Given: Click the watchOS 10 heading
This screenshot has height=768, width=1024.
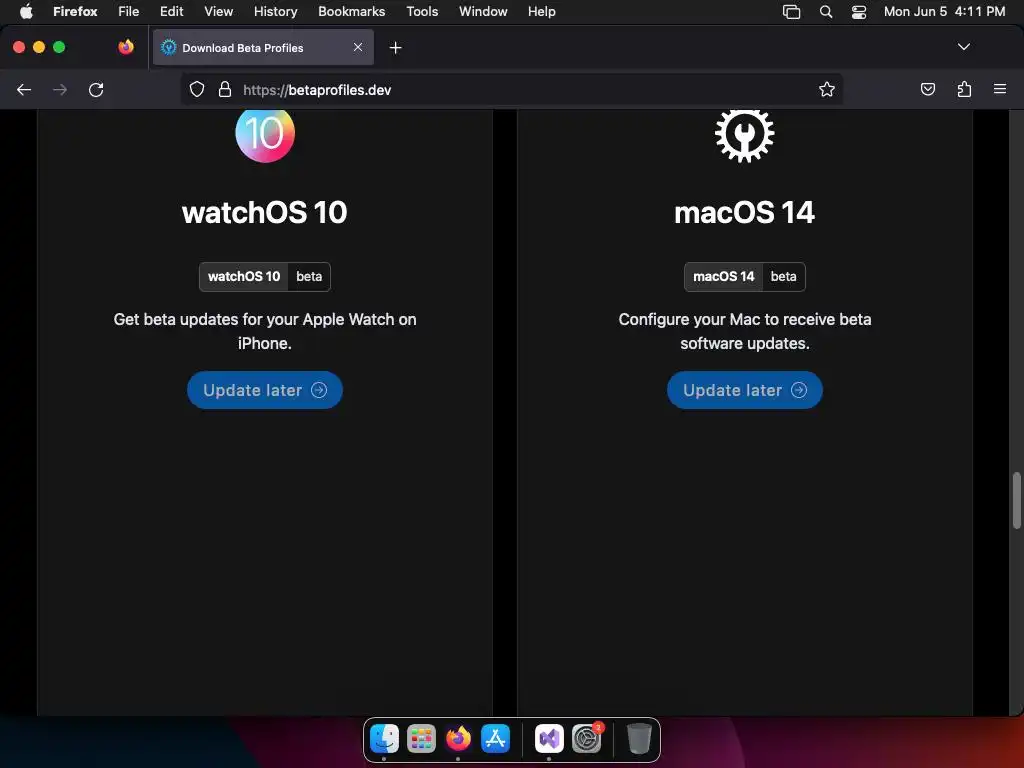Looking at the screenshot, I should click(264, 212).
